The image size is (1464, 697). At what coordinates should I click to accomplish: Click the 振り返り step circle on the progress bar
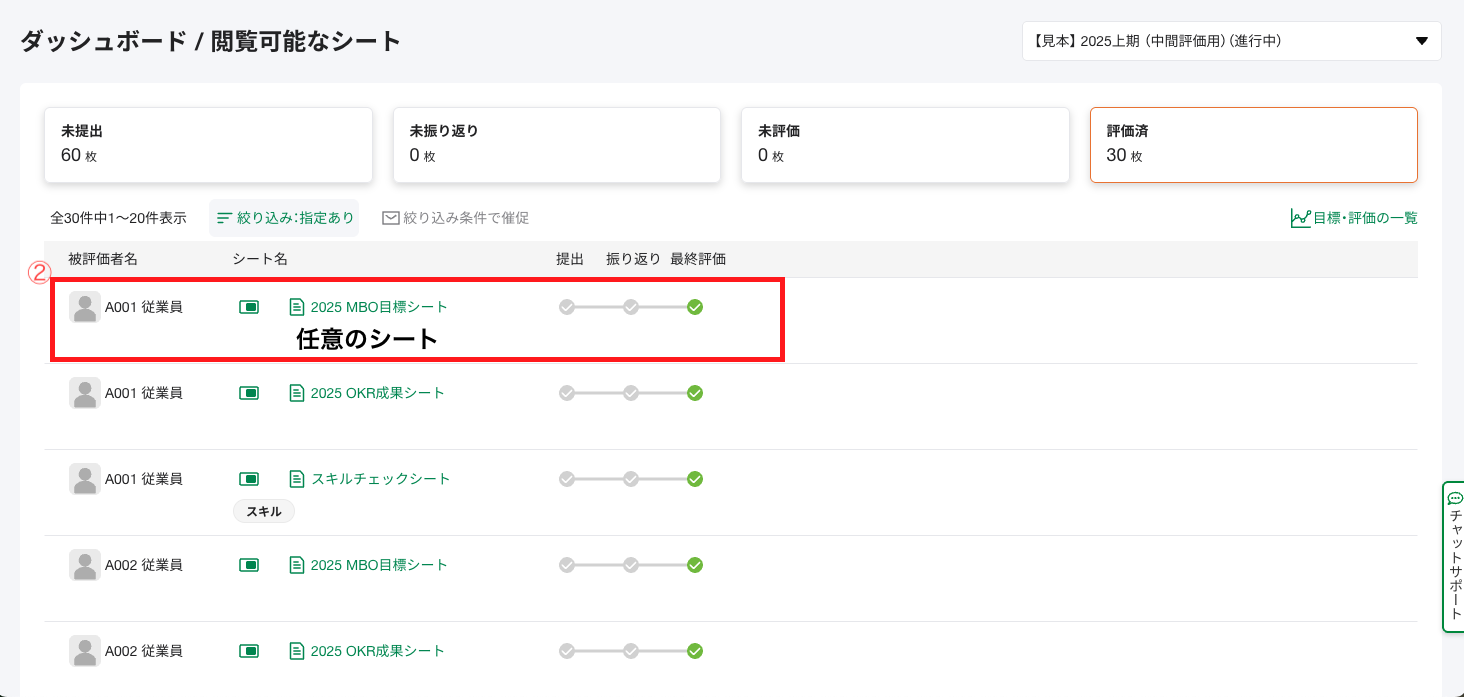[x=631, y=306]
